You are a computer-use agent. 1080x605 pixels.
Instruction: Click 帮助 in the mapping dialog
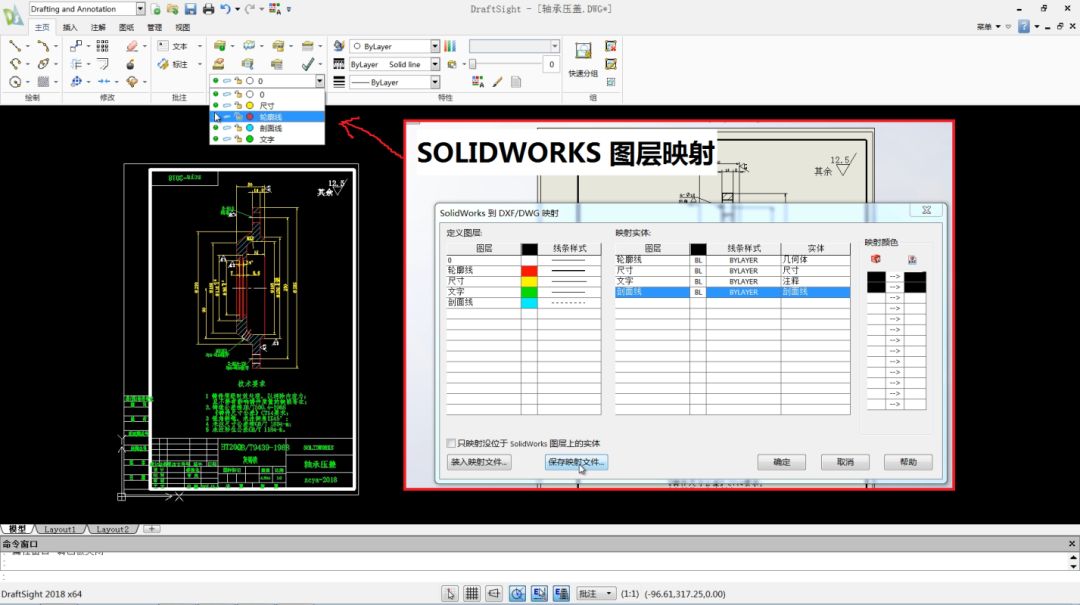pos(908,462)
